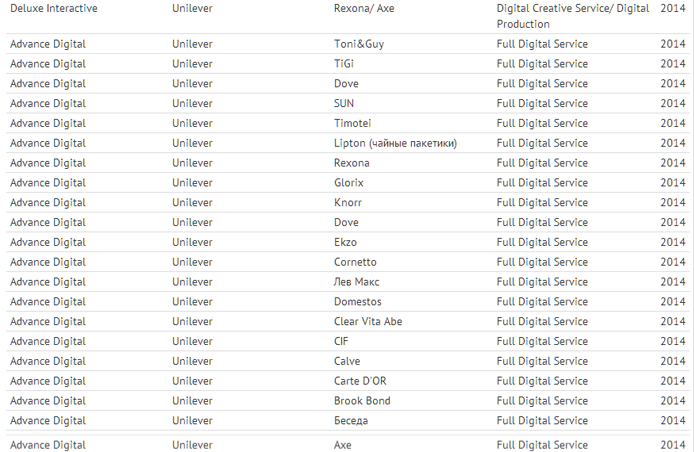694x452 pixels.
Task: Click the TIGI brand entry
Action: tap(344, 64)
